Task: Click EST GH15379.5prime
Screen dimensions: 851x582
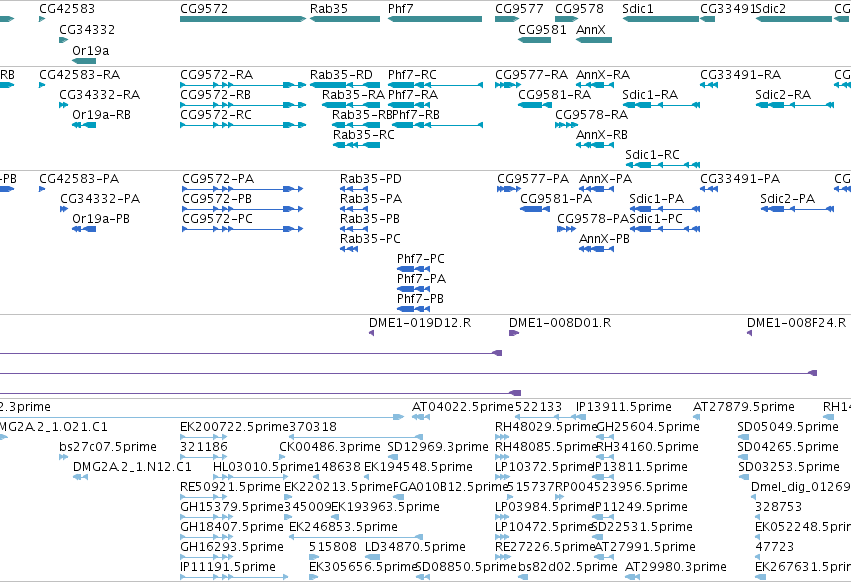Action: click(x=232, y=507)
